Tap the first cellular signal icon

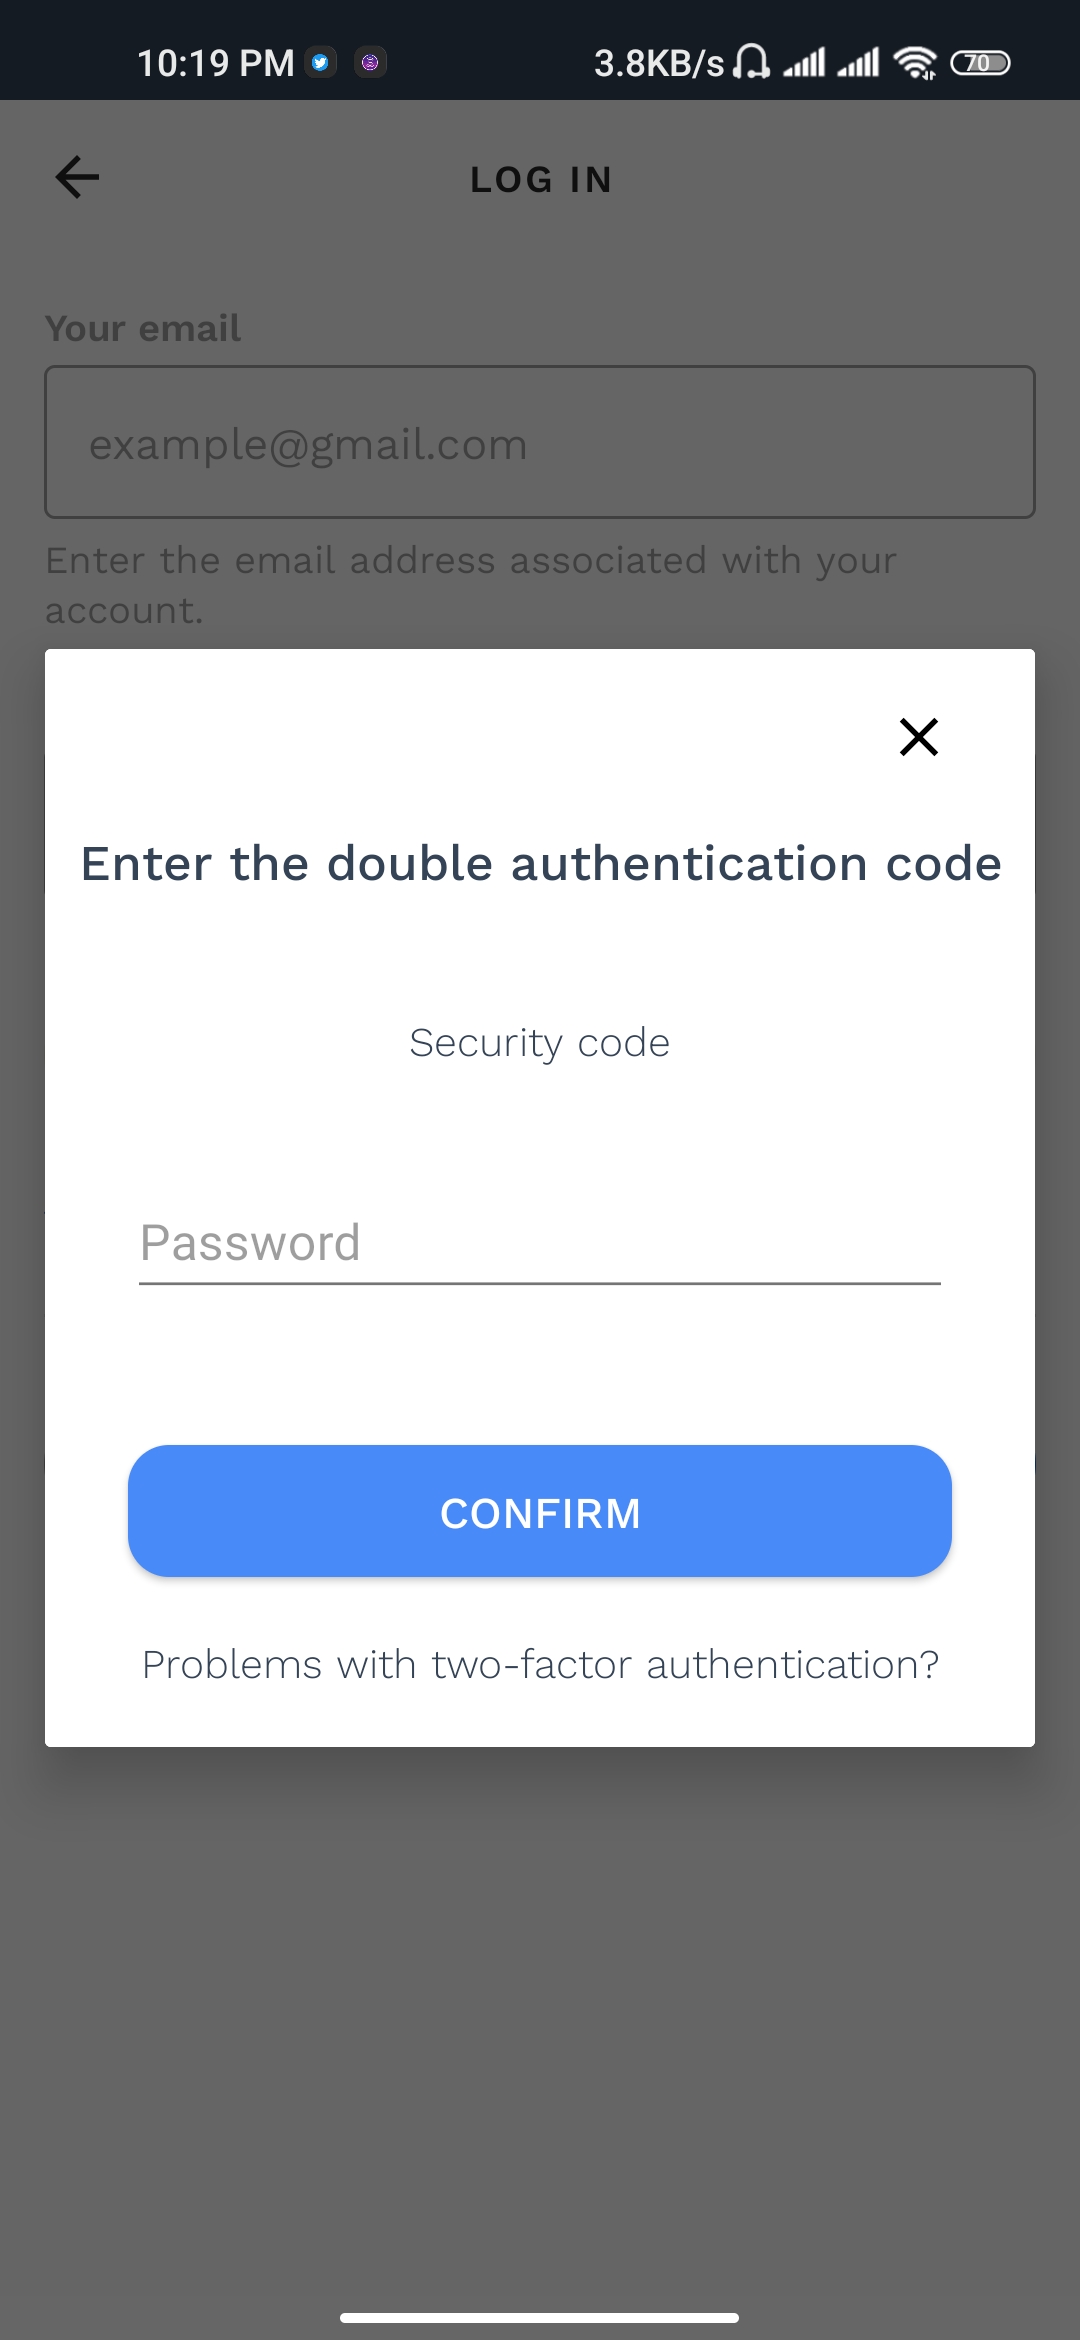804,63
